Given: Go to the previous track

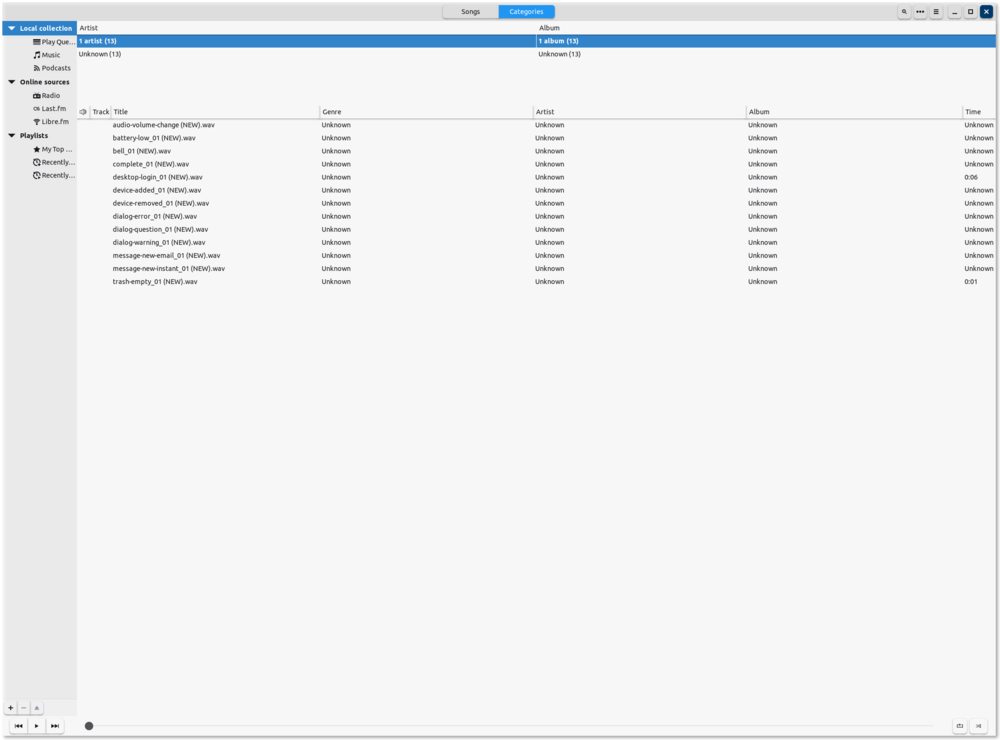Looking at the screenshot, I should [18, 726].
